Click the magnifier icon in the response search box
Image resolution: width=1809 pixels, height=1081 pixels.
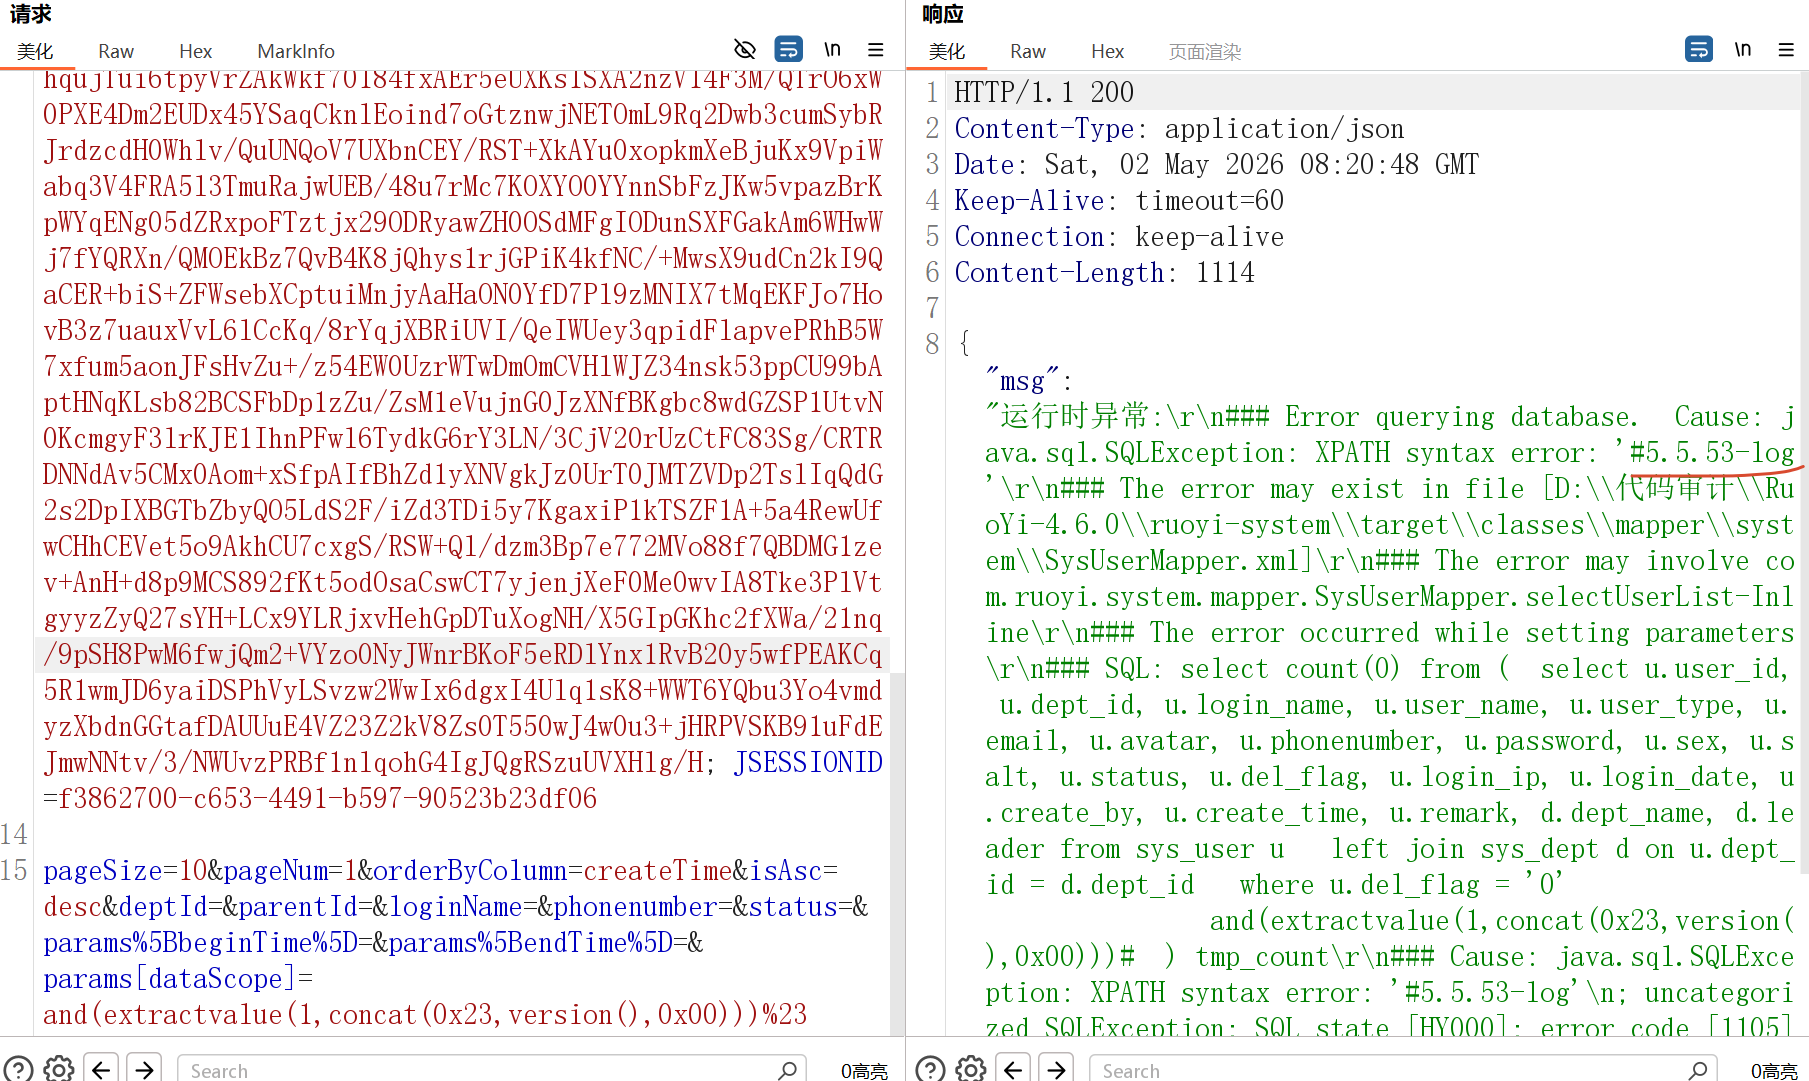tap(1698, 1069)
